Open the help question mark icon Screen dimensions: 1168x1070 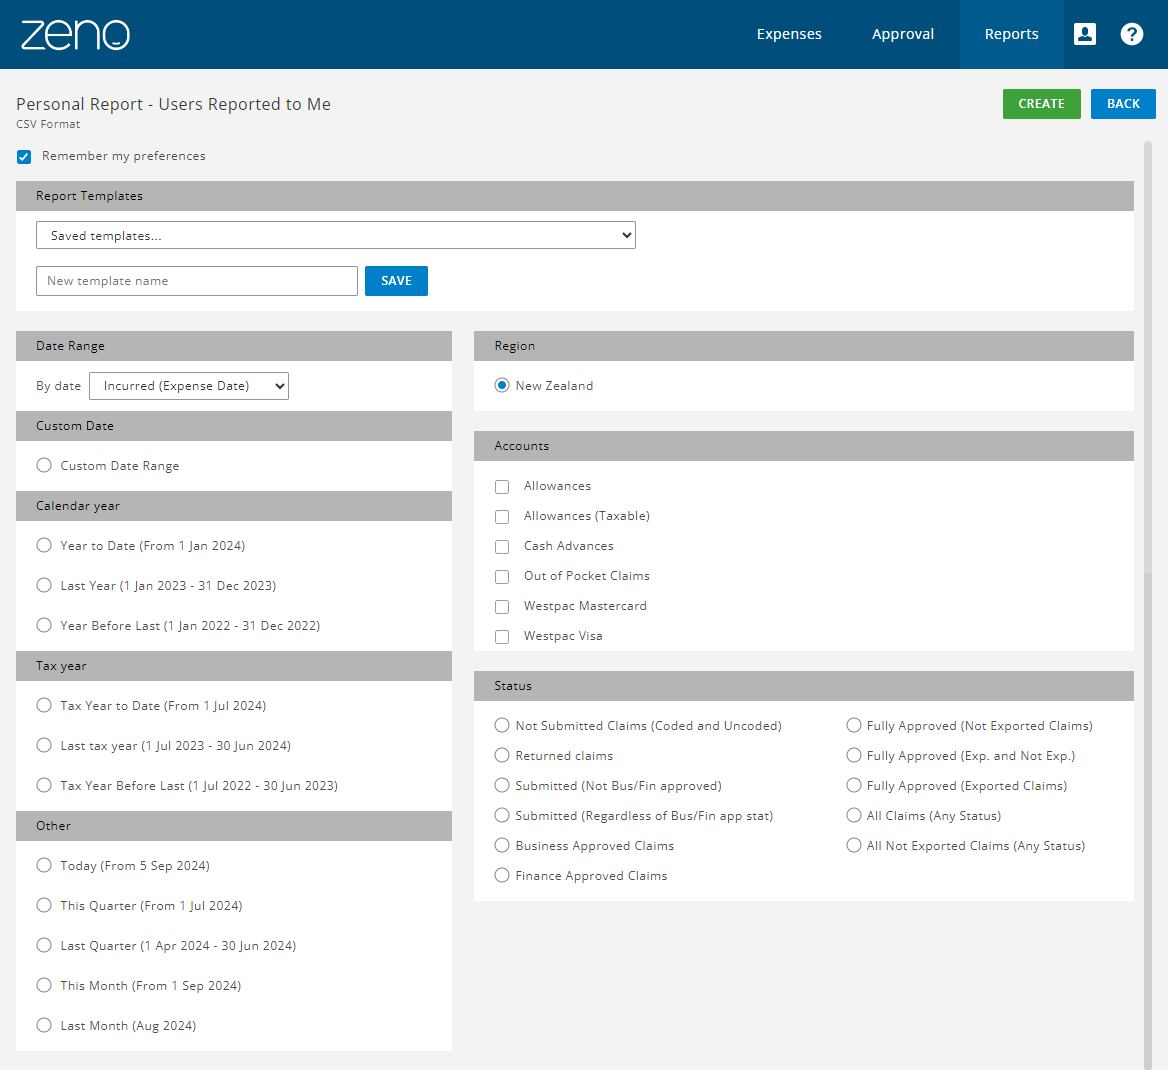click(x=1132, y=34)
